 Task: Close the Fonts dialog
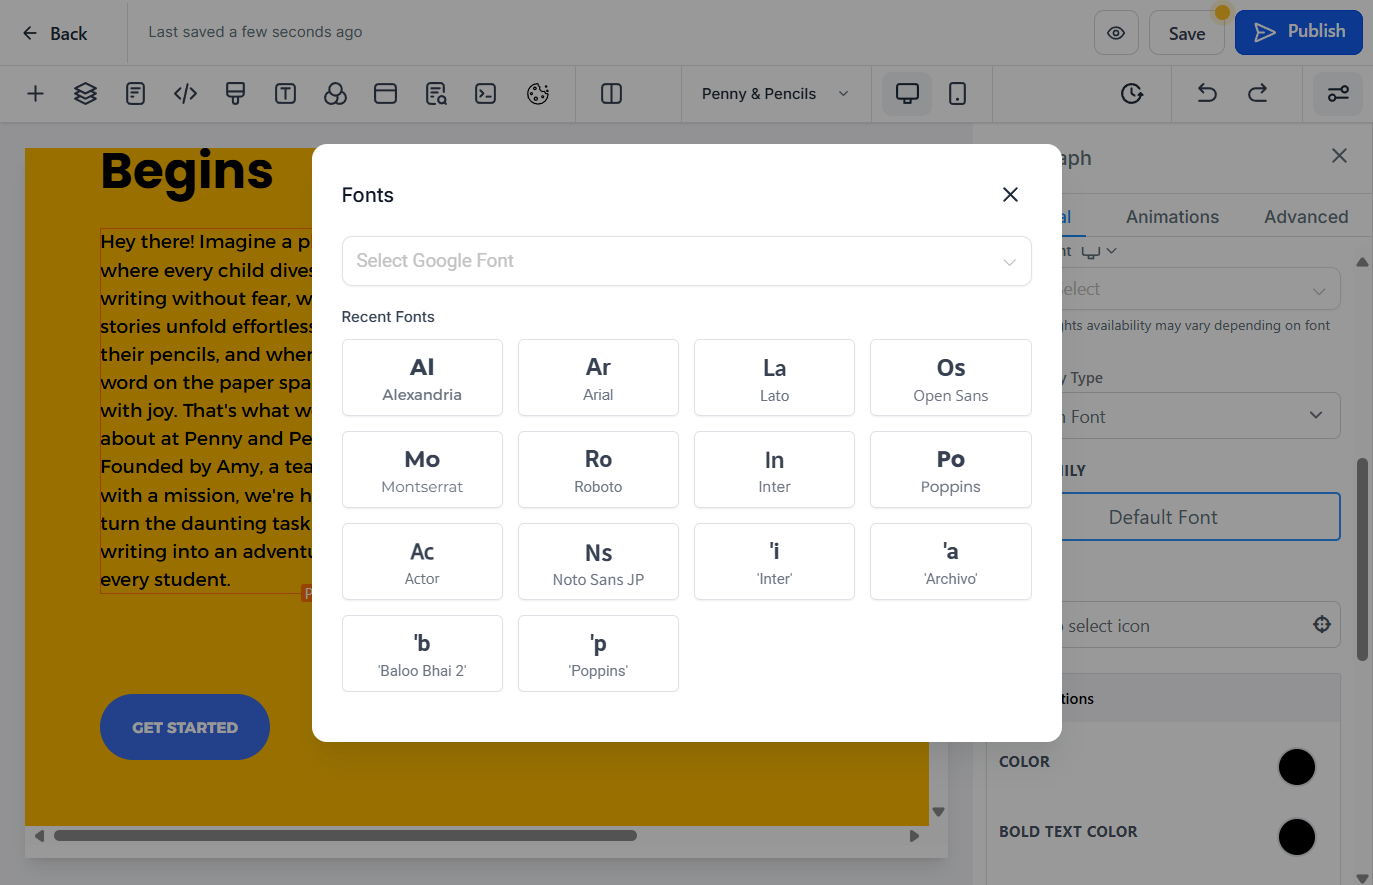point(1010,194)
